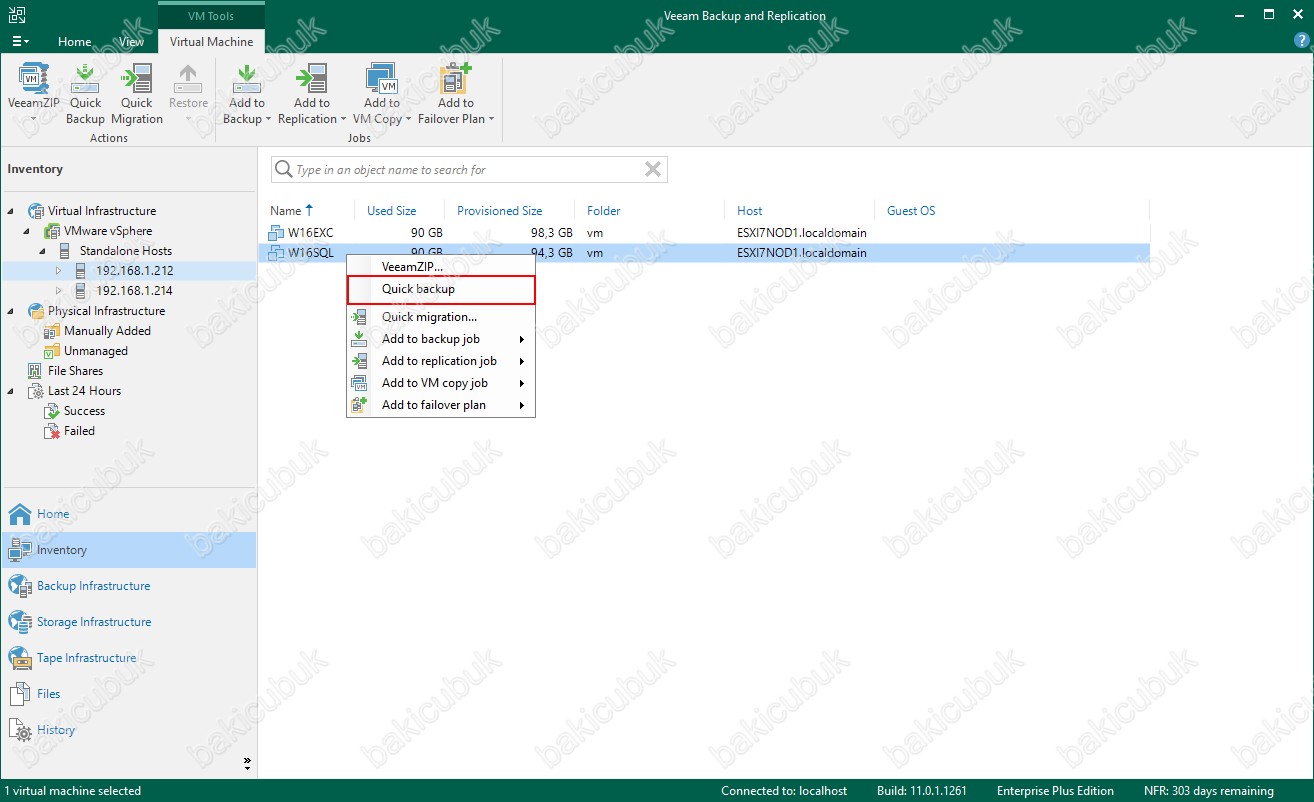This screenshot has width=1314, height=802.
Task: Select Success under Last 24 Hours
Action: tap(84, 411)
